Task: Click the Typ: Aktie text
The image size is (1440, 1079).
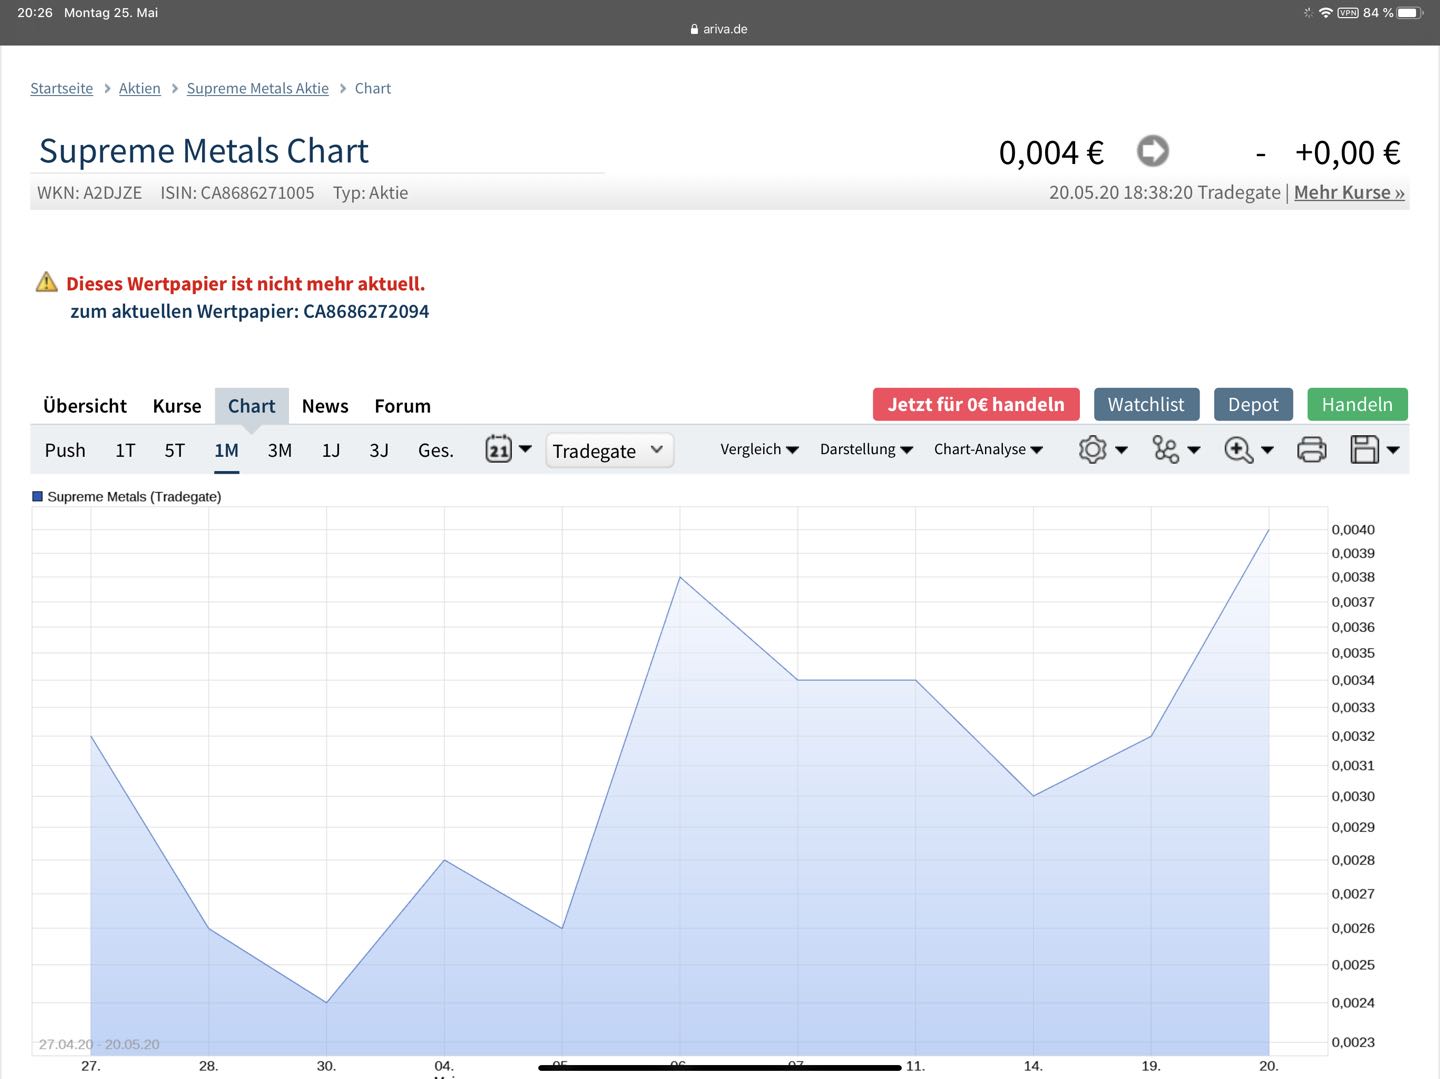Action: point(370,193)
